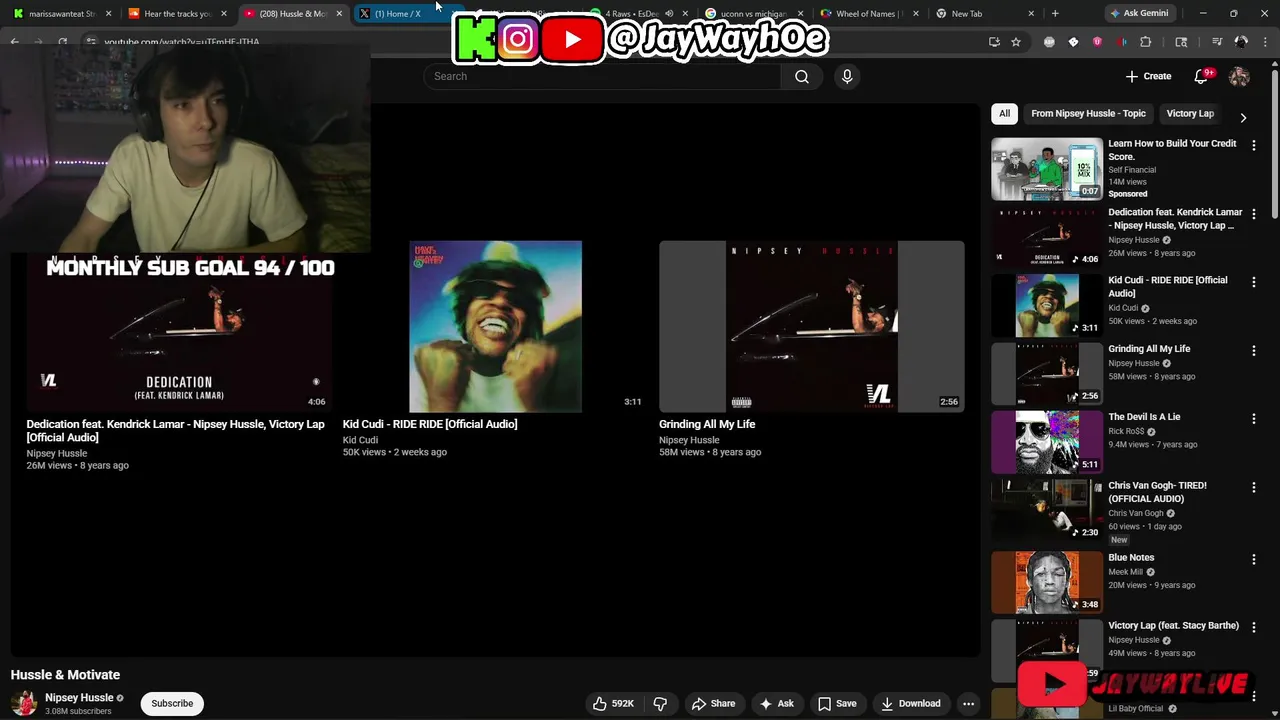Like the Hussle & Motivate video
This screenshot has width=1280, height=720.
(613, 703)
